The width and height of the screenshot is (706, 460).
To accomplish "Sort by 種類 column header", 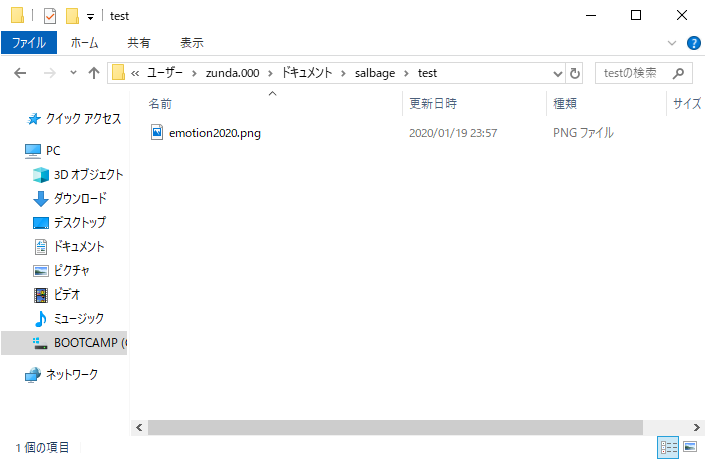I will pyautogui.click(x=565, y=104).
